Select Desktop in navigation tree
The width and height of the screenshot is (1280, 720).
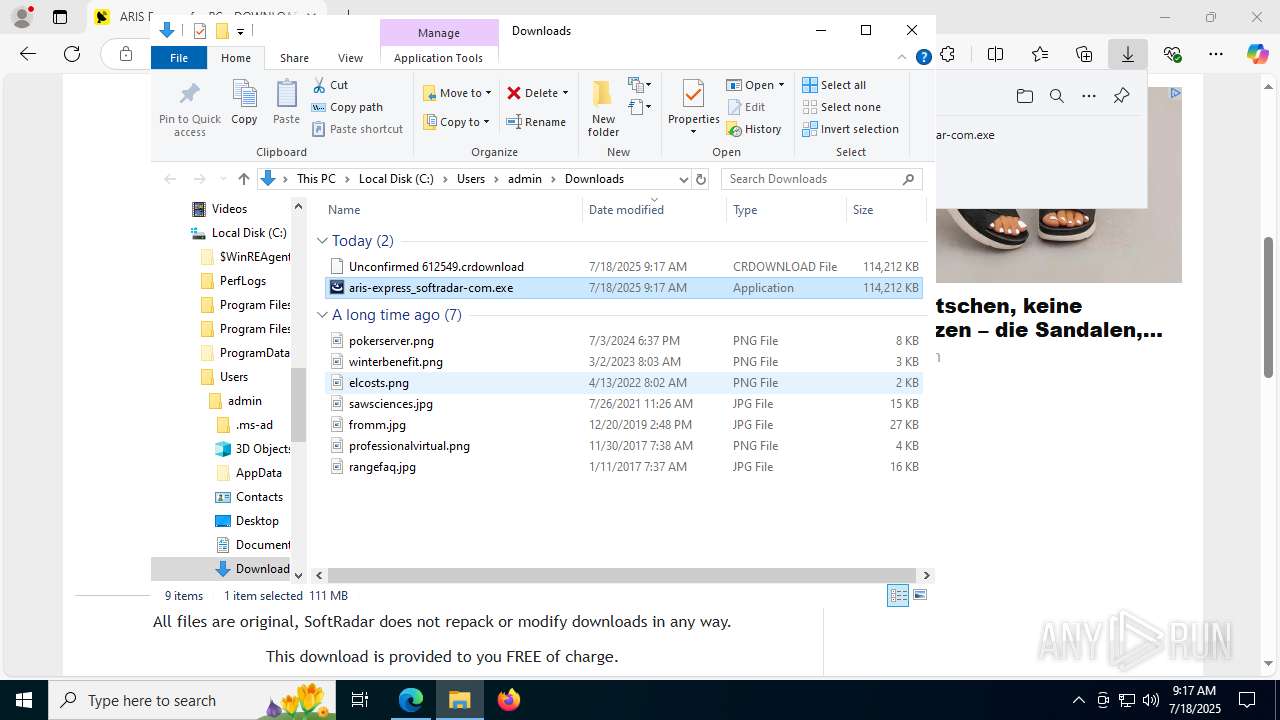pos(257,521)
